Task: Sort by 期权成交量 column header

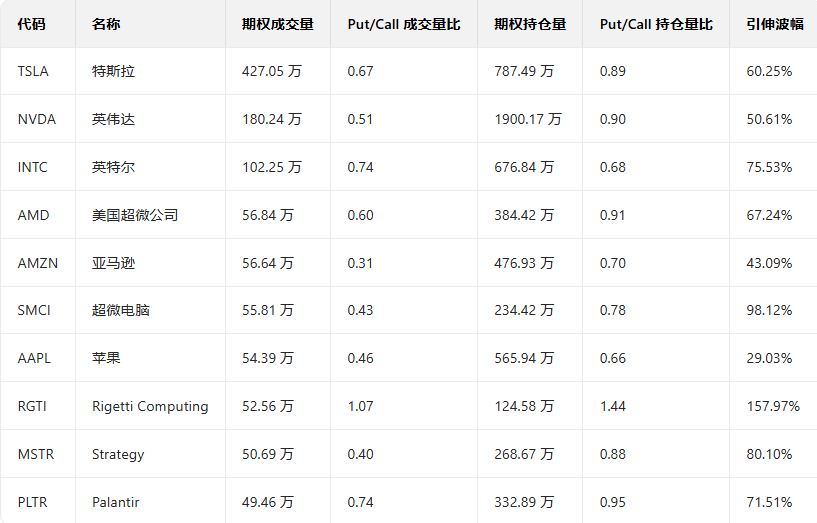Action: 275,24
